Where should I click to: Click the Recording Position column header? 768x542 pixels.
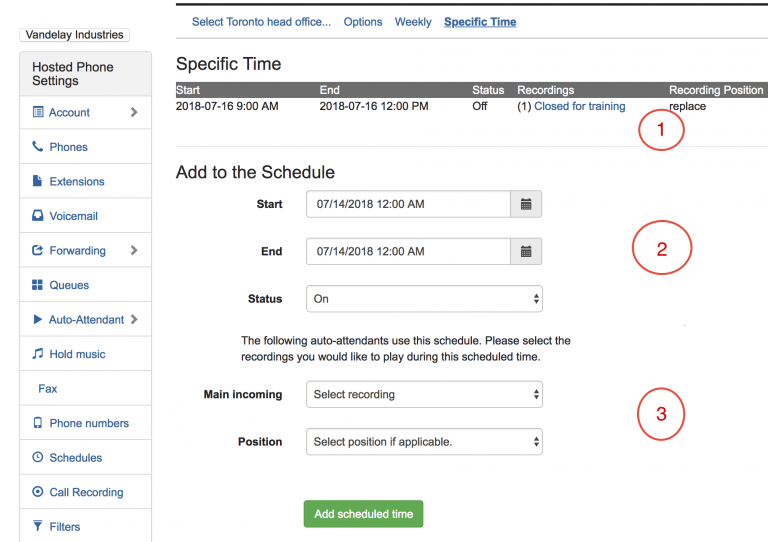click(716, 90)
